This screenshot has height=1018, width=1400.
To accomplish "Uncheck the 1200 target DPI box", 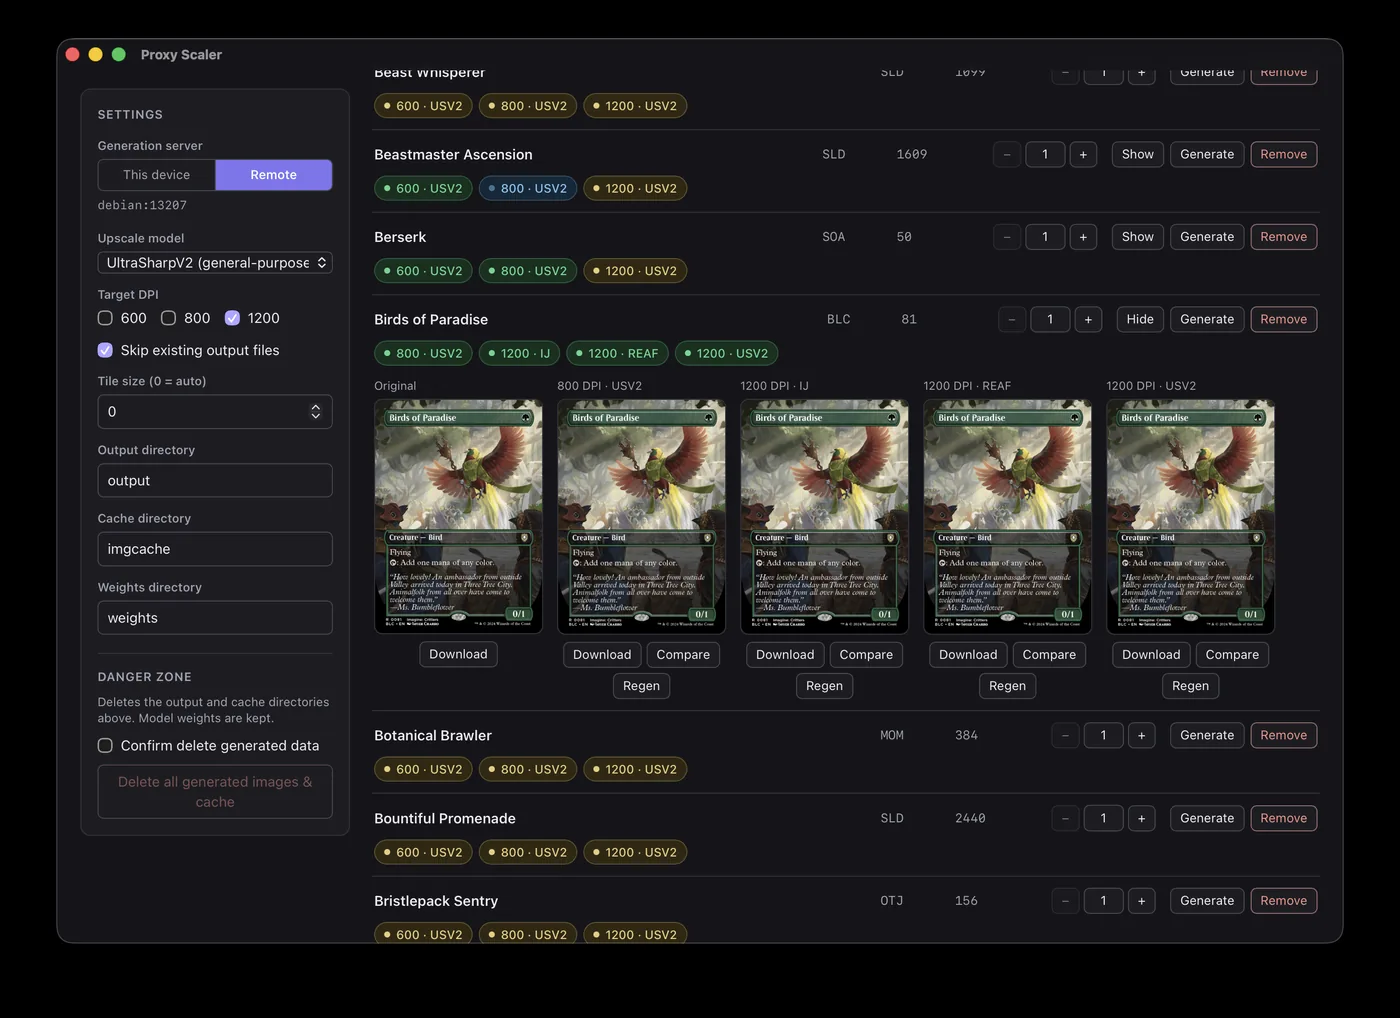I will click(x=232, y=318).
